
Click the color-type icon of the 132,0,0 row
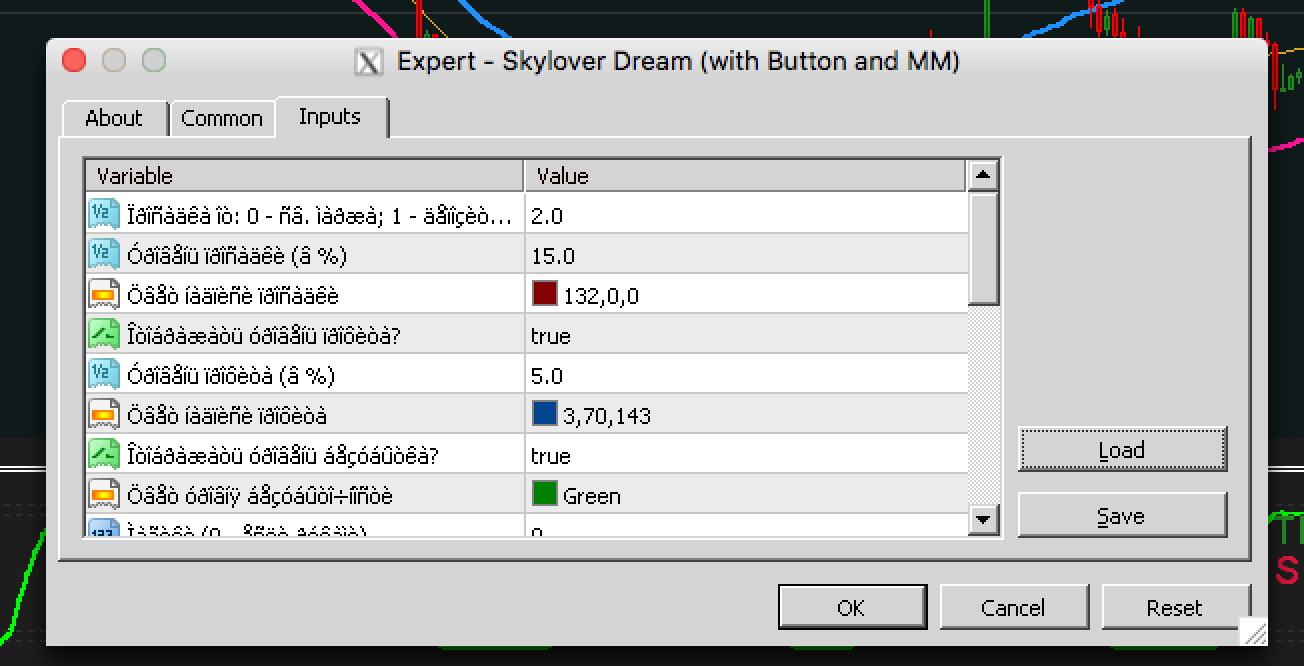click(x=104, y=295)
